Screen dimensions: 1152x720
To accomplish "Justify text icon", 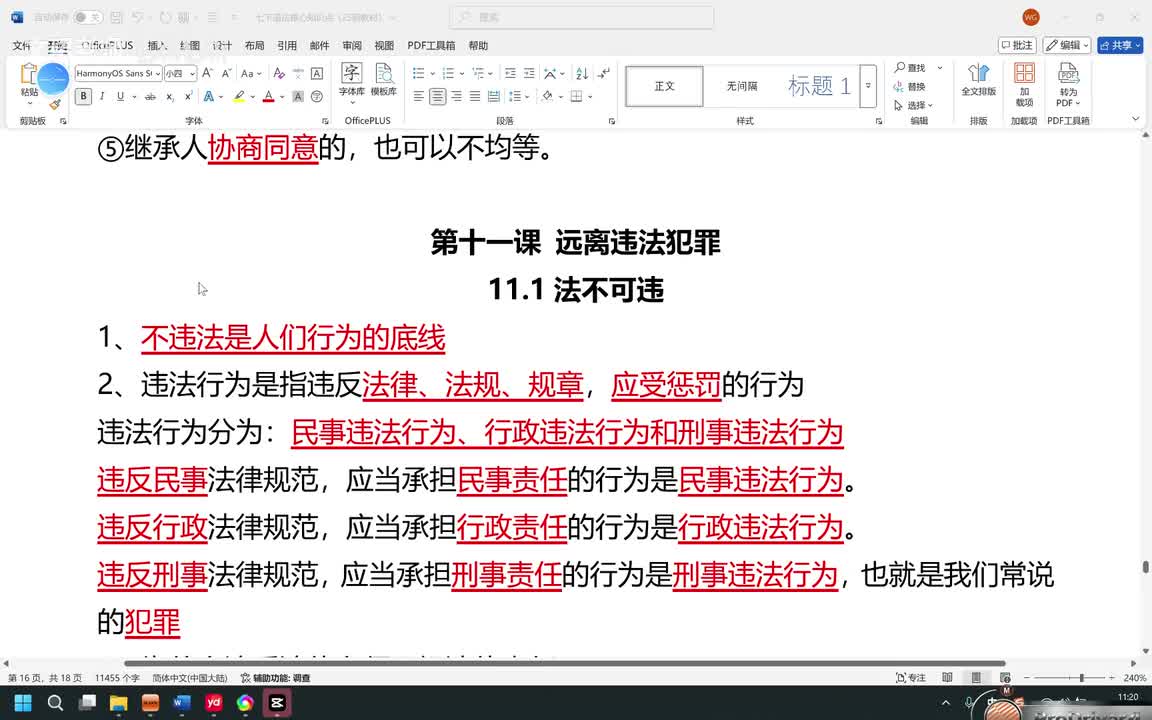I will tap(475, 96).
